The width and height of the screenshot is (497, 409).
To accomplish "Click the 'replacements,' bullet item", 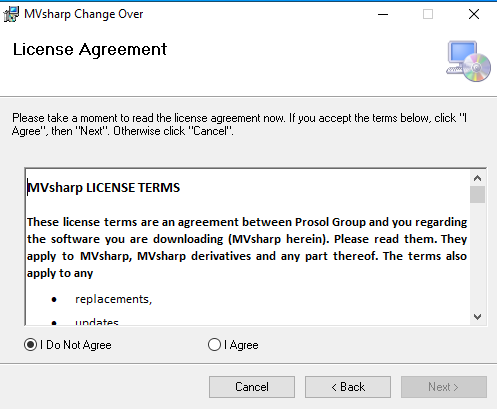I will 113,299.
